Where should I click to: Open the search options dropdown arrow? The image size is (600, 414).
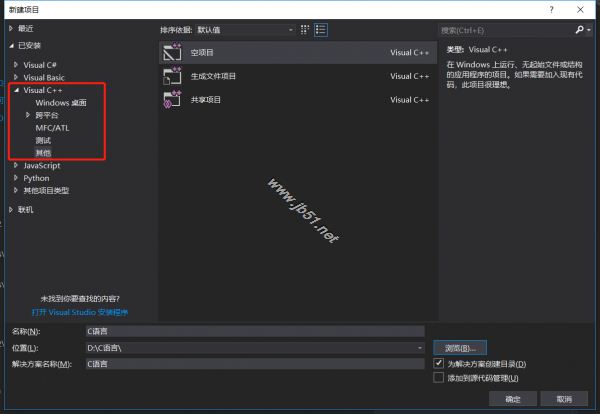tap(589, 29)
